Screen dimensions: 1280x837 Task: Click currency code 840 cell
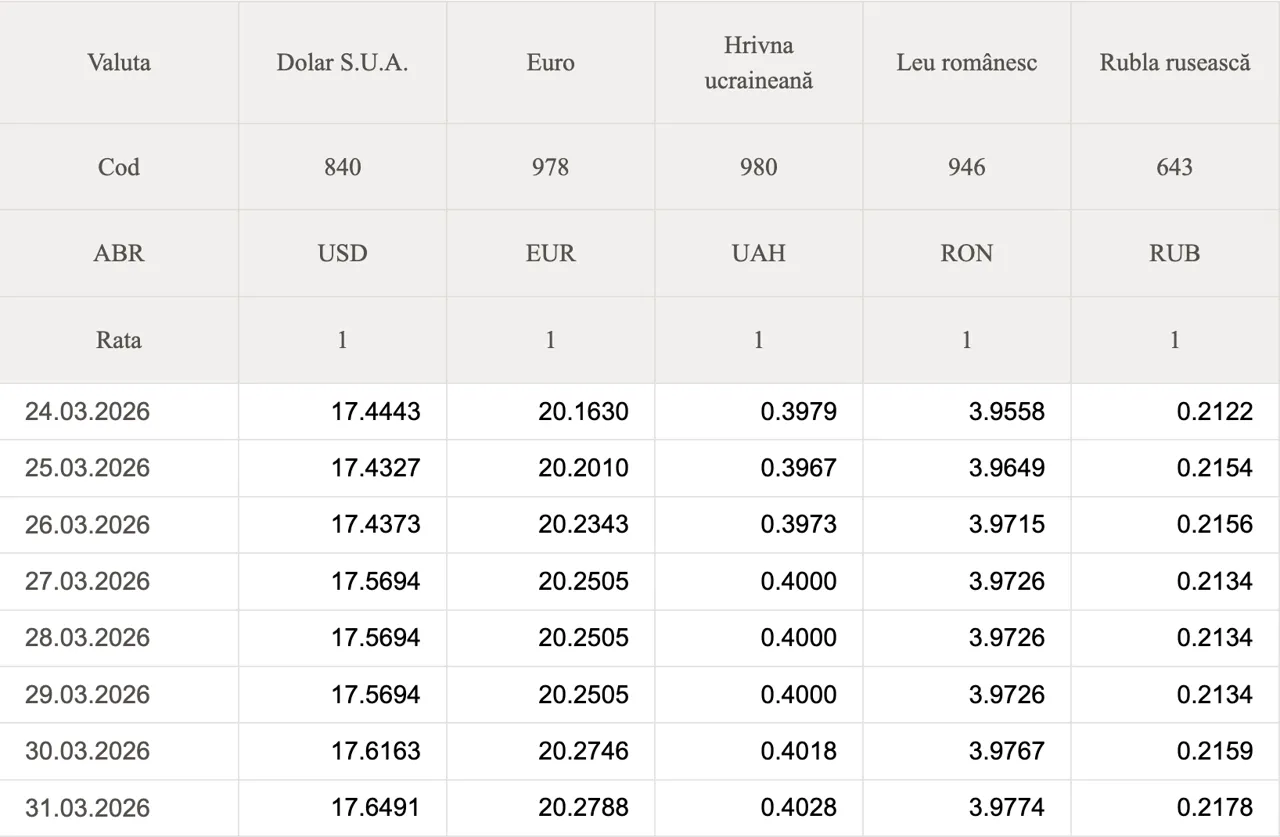point(342,167)
